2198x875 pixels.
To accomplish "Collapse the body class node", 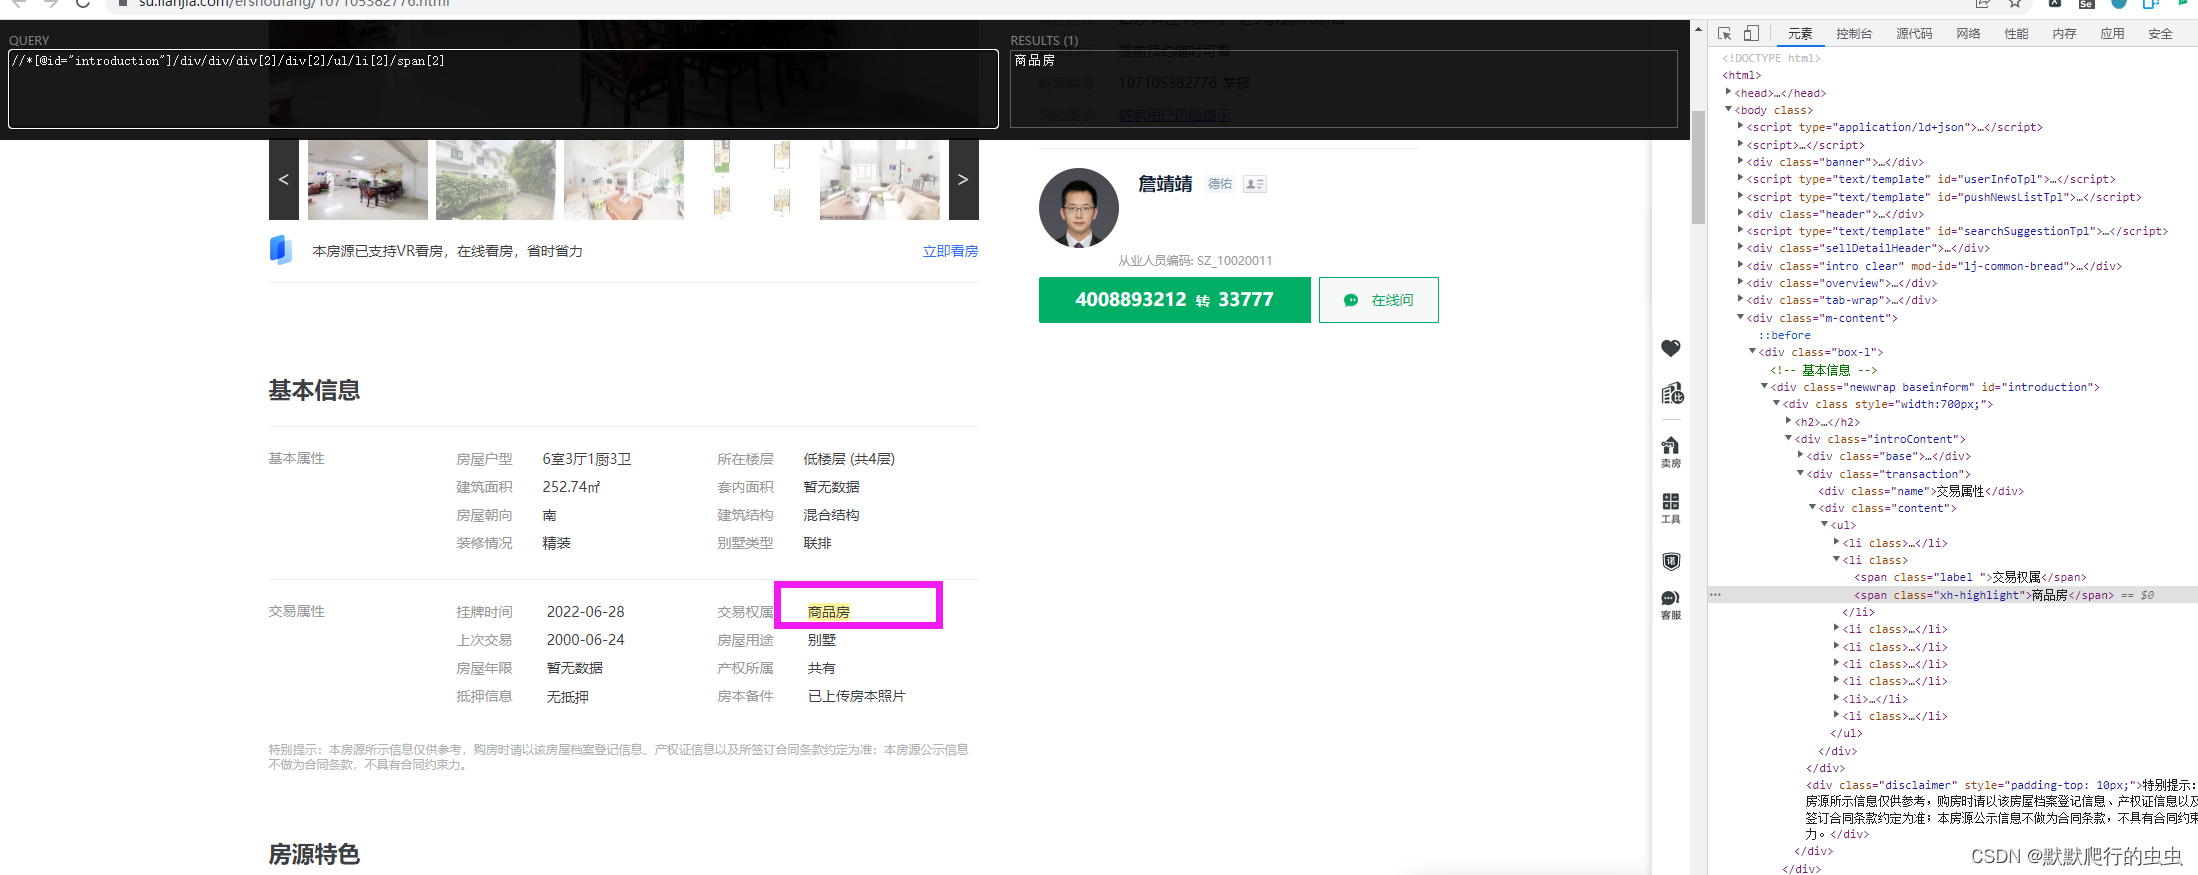I will click(x=1728, y=109).
